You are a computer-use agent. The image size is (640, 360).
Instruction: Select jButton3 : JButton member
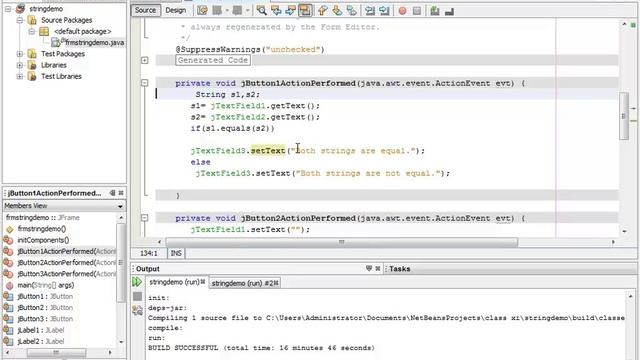pos(45,319)
